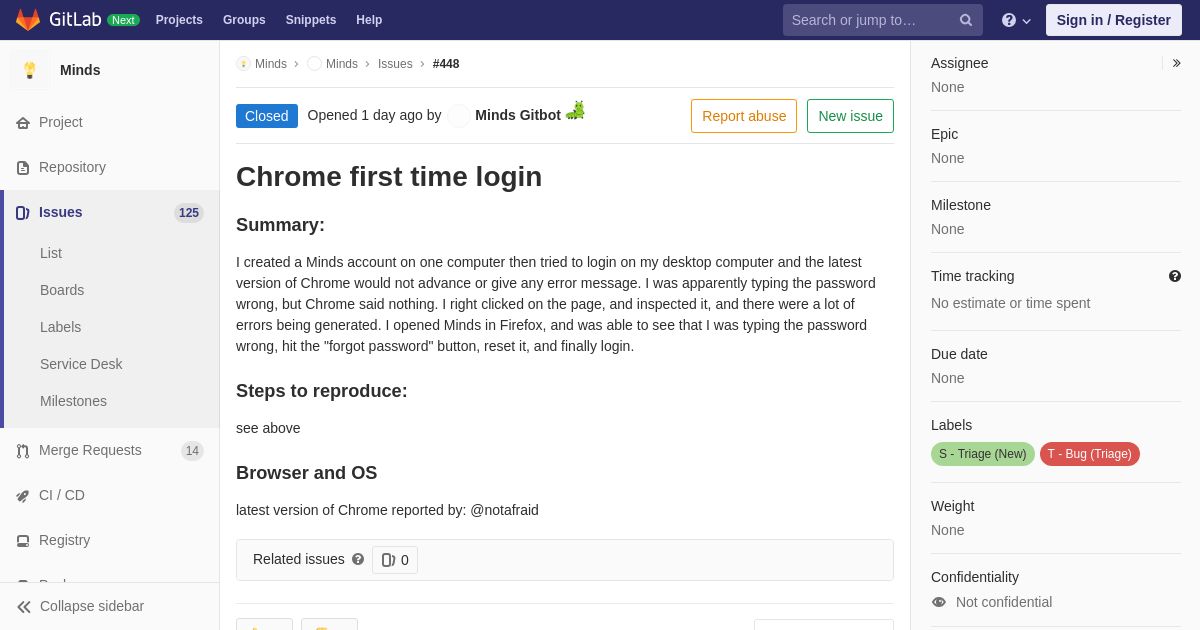Open the Snippets menu item
Viewport: 1200px width, 630px height.
(x=311, y=20)
